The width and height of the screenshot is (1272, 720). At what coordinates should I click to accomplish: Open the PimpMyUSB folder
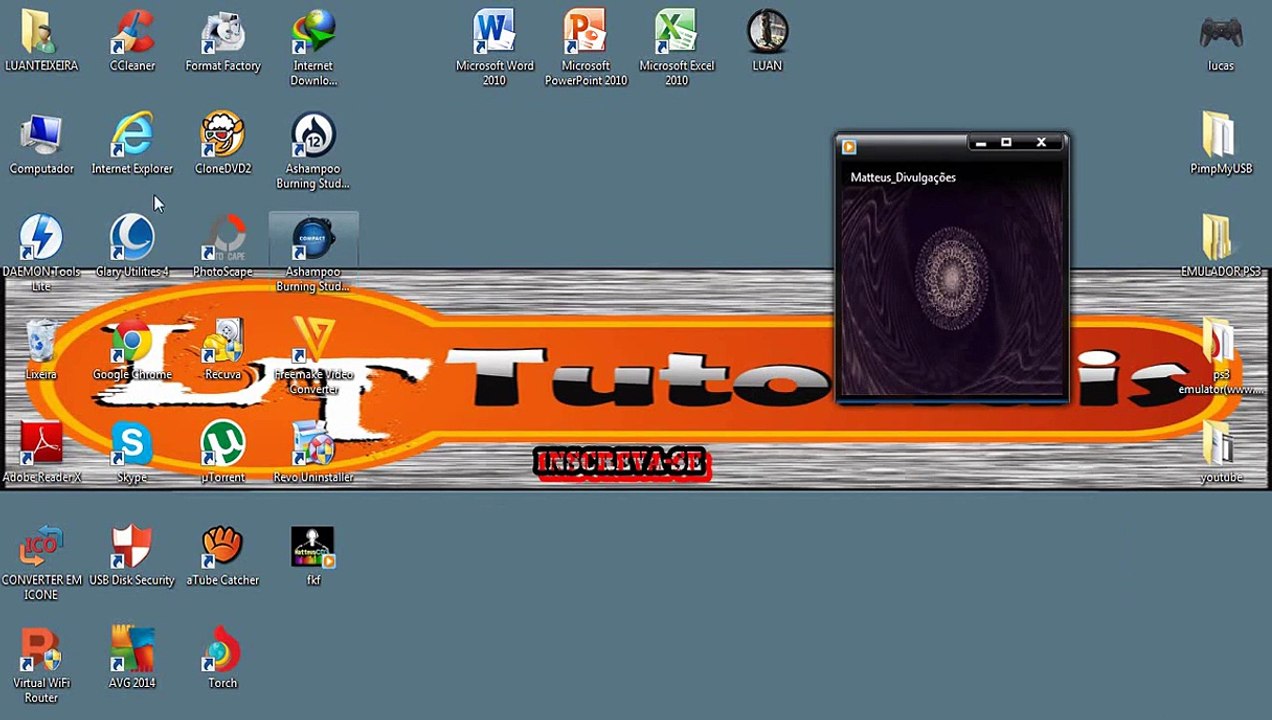click(x=1221, y=143)
